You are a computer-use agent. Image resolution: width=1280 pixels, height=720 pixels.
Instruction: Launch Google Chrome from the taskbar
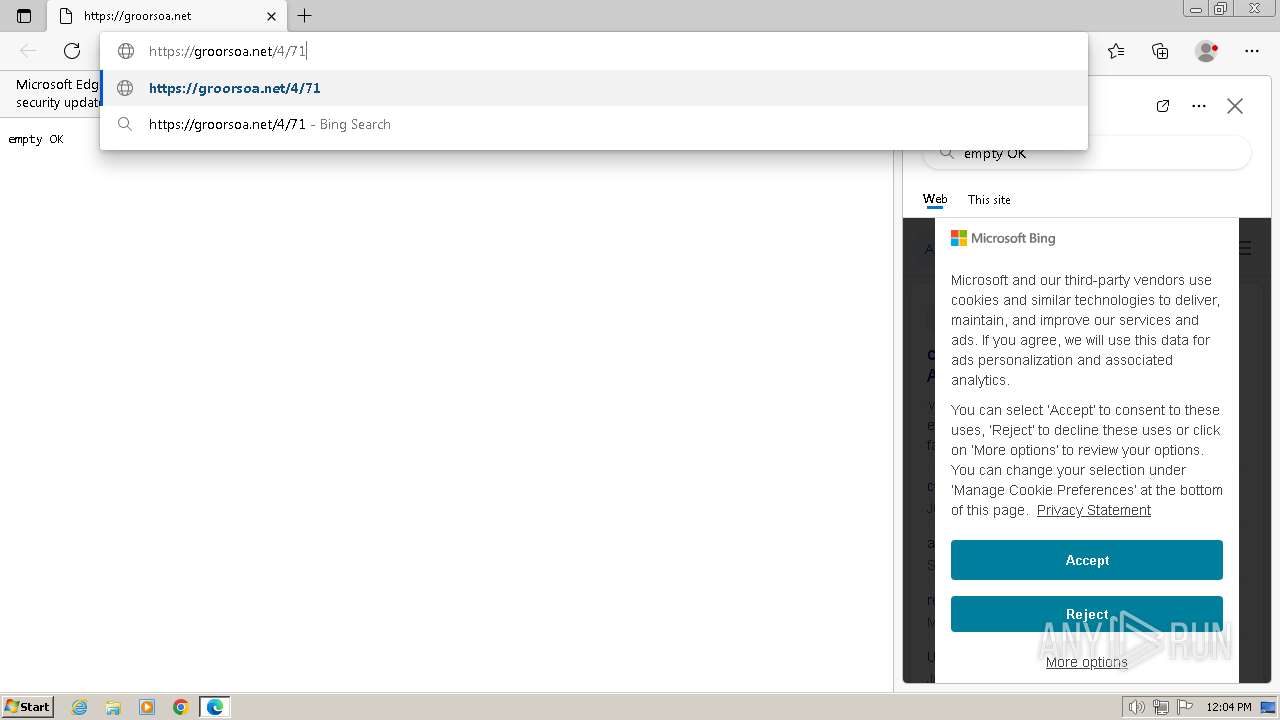(x=181, y=707)
